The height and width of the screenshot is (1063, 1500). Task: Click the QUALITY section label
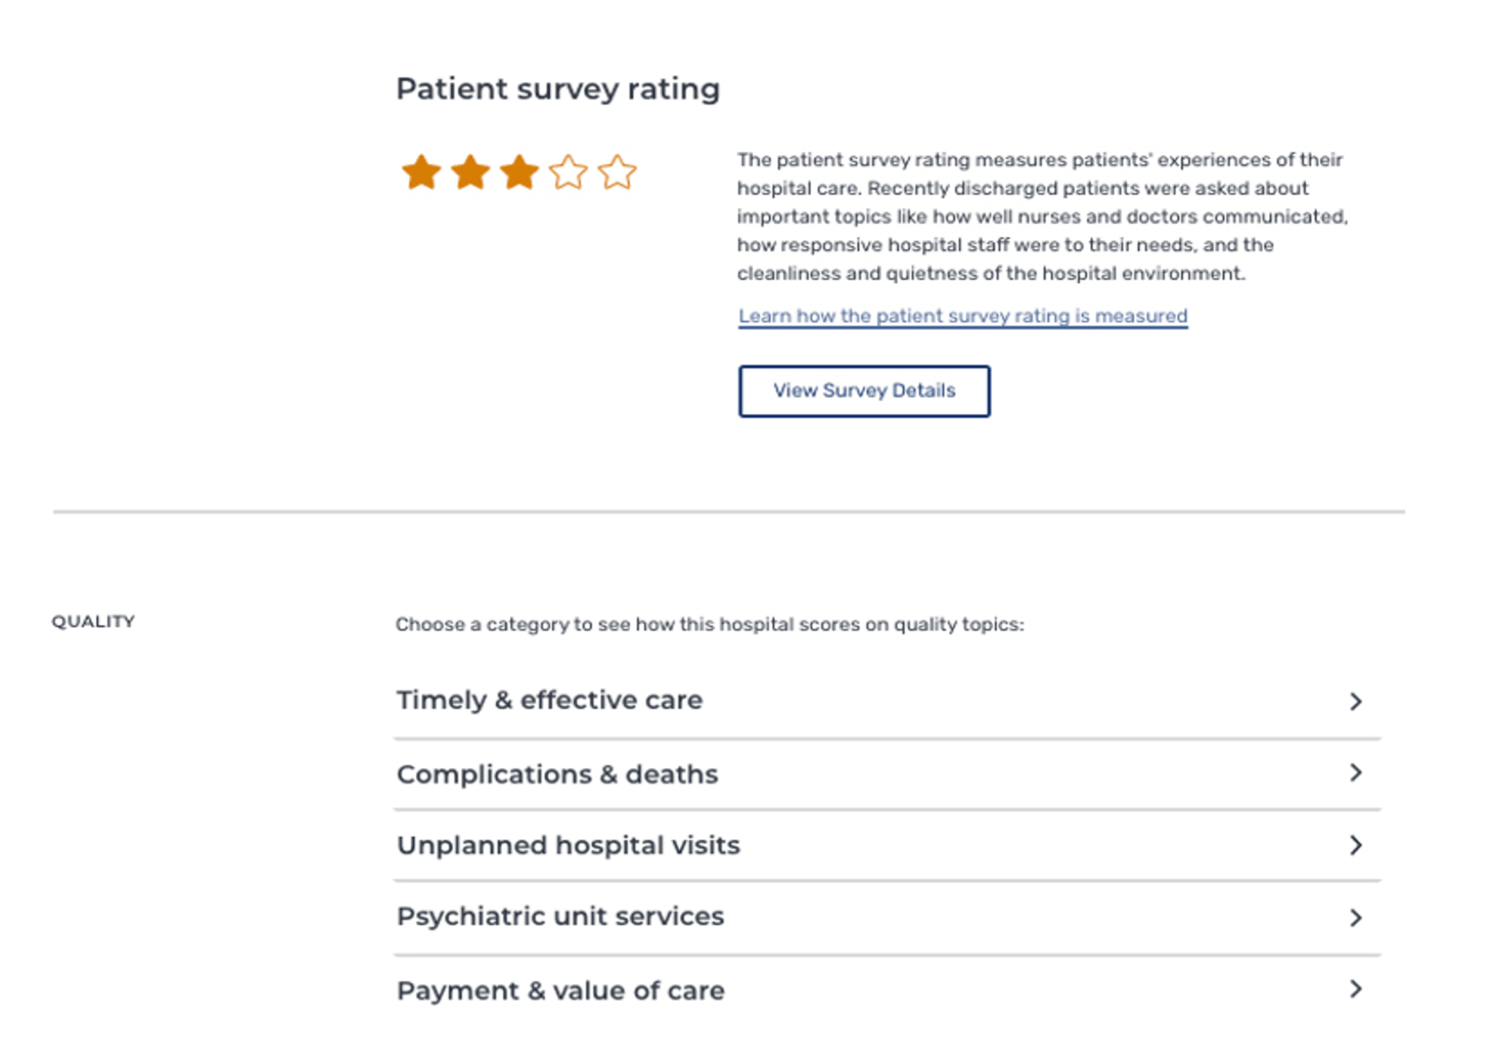(x=93, y=621)
